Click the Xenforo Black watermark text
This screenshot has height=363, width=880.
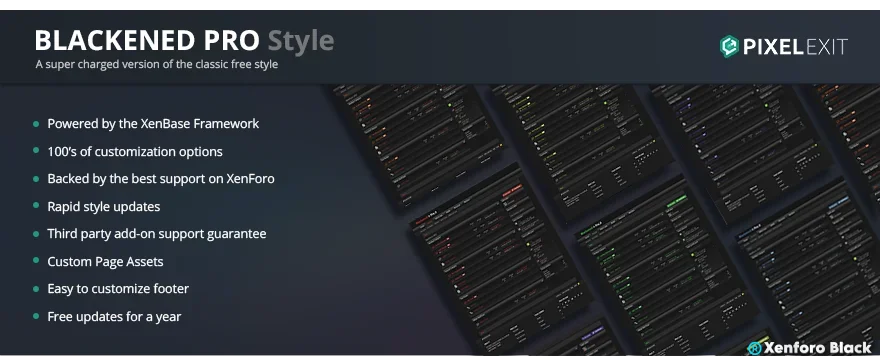coord(817,348)
